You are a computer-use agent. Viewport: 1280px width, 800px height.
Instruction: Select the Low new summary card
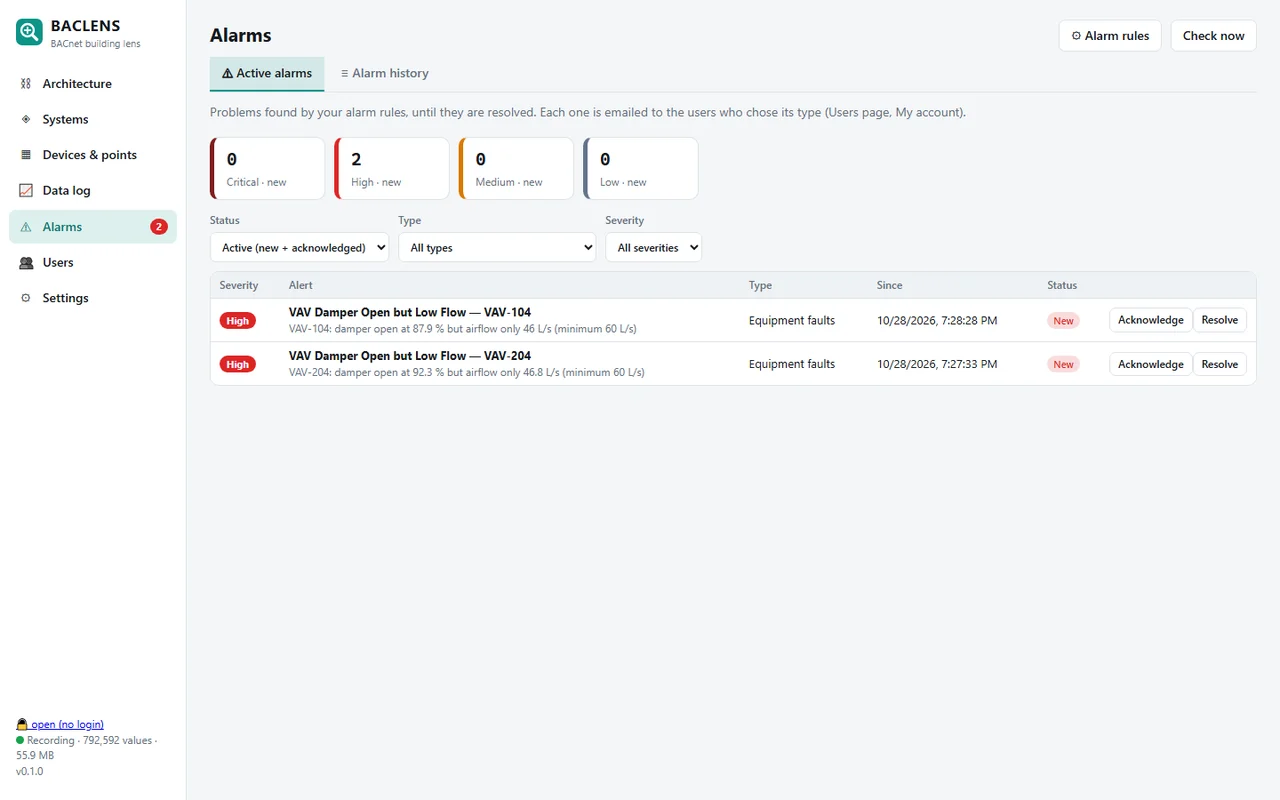point(641,168)
